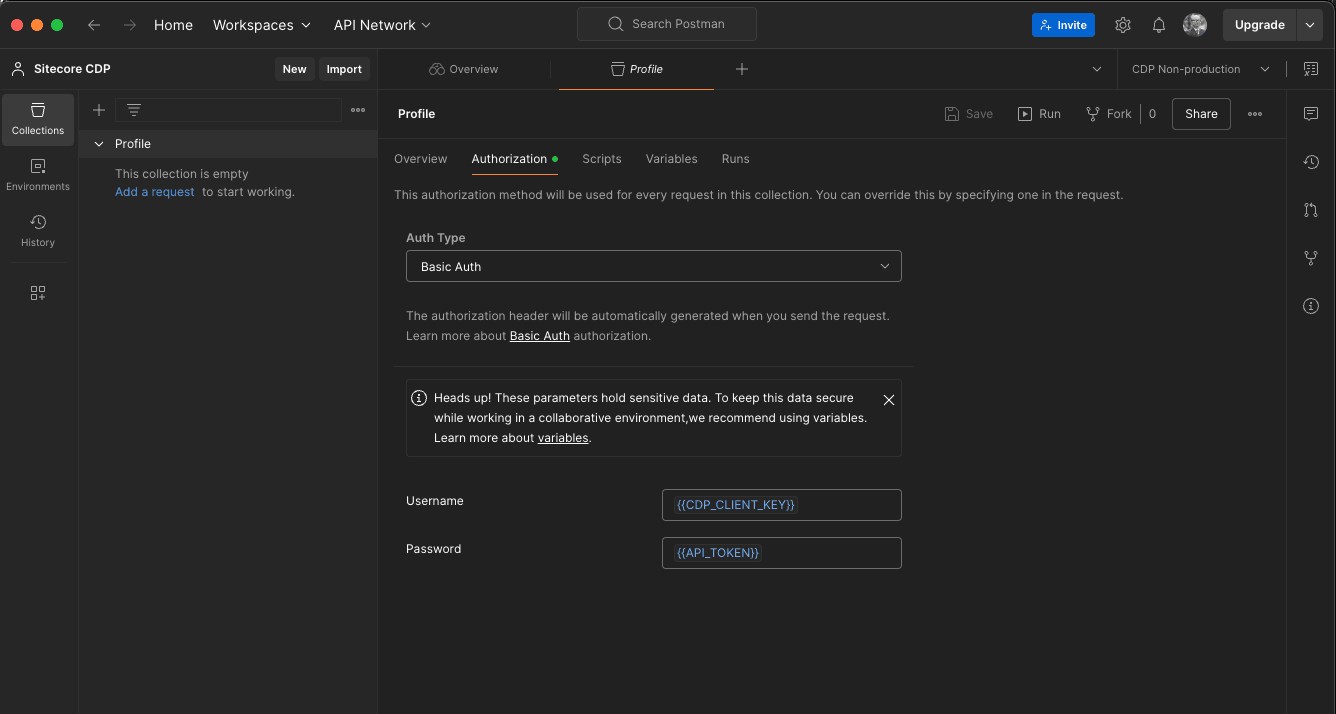Open the comments icon in right sidebar

click(1311, 114)
